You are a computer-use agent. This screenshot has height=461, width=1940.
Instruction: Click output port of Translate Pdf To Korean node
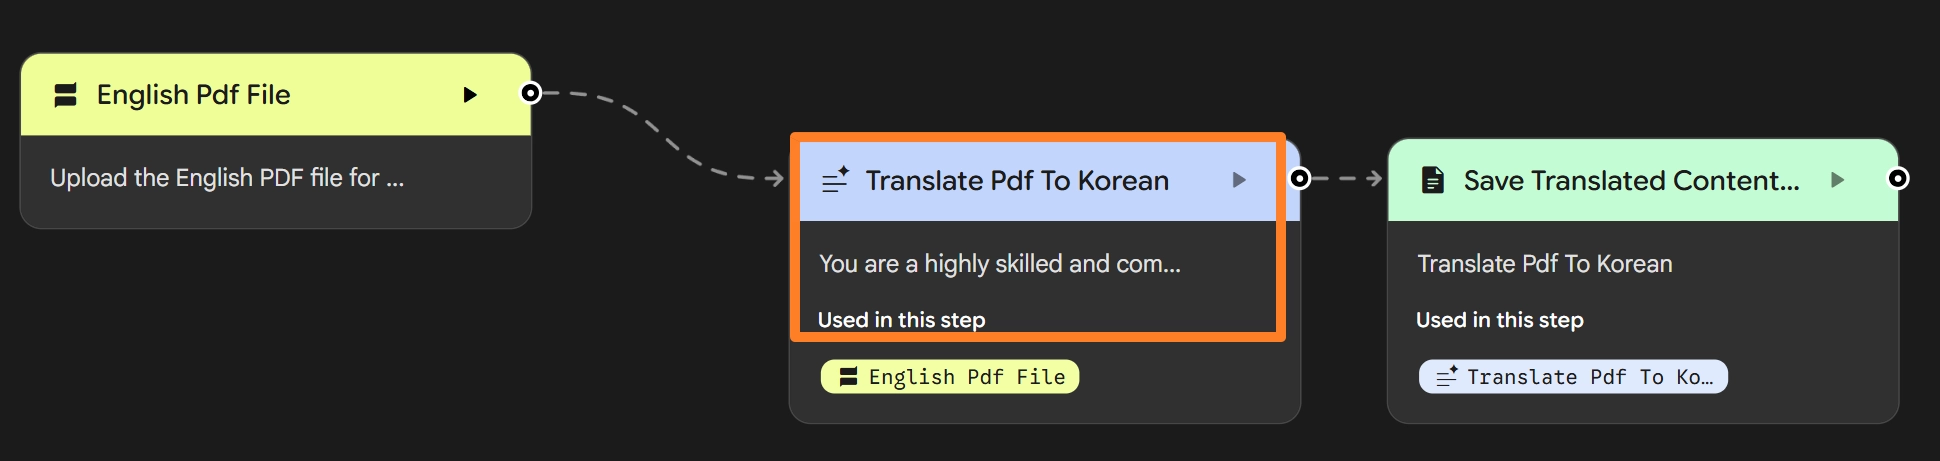1299,178
